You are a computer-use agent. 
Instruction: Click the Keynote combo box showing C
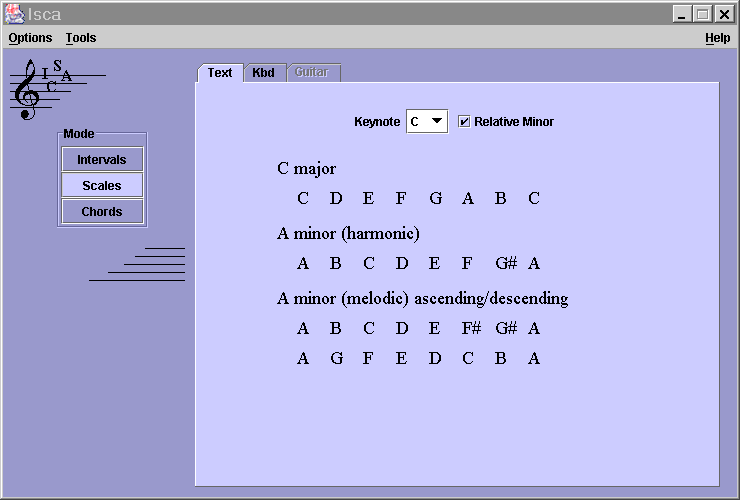click(x=416, y=122)
